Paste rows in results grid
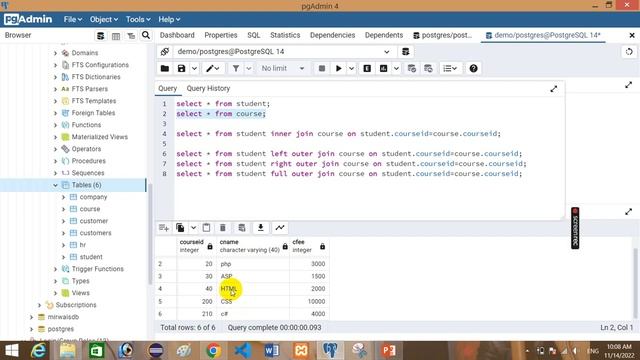The image size is (640, 360). (x=207, y=228)
